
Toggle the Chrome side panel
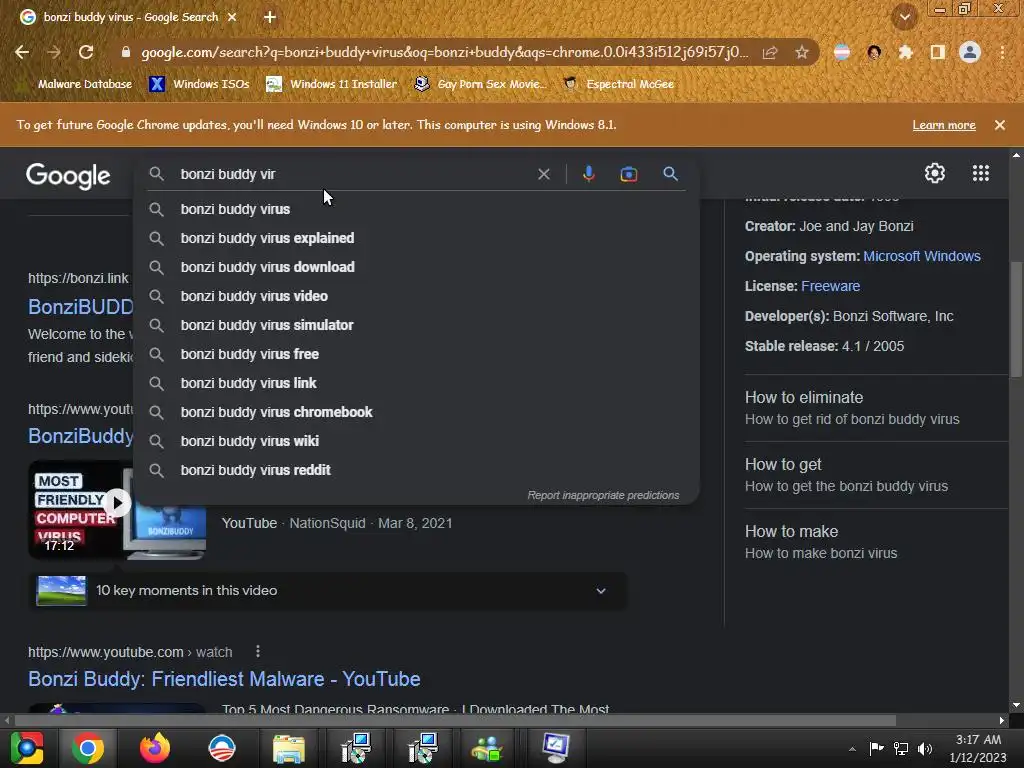tap(938, 52)
